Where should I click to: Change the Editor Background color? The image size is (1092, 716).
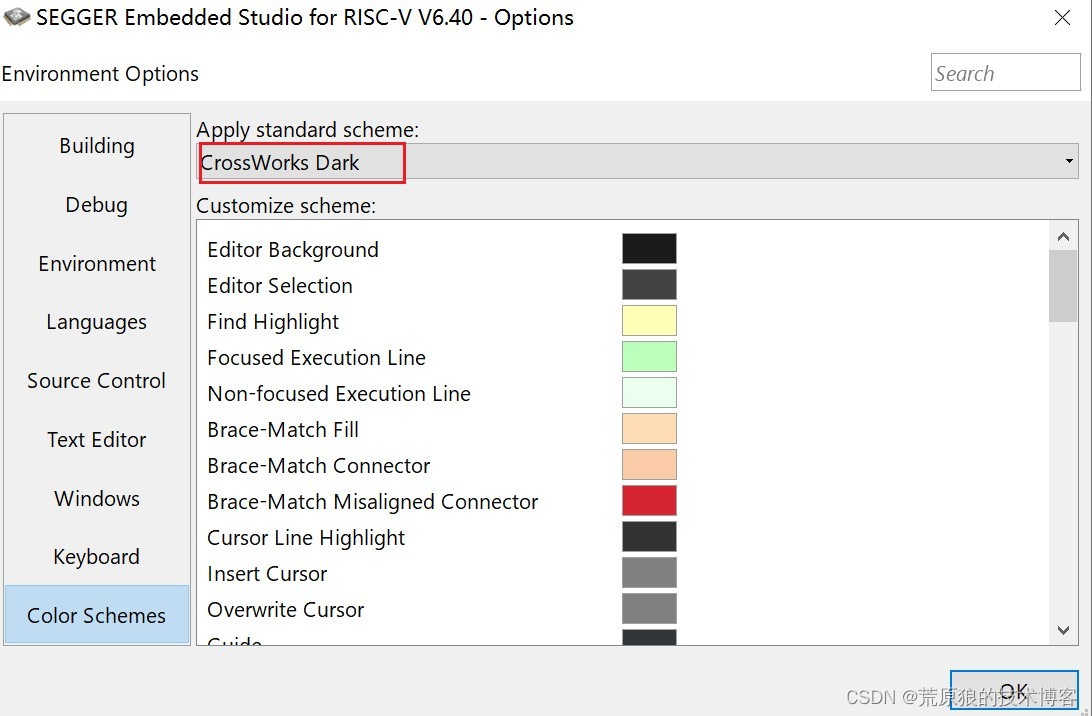click(x=649, y=248)
